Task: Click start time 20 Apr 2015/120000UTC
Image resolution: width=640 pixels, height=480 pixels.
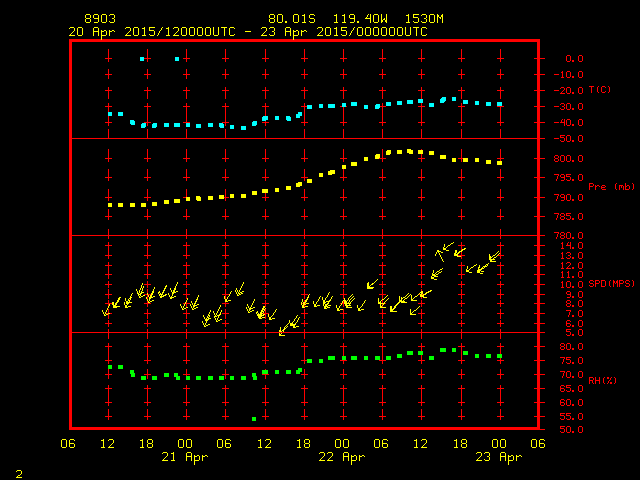Action: click(152, 32)
